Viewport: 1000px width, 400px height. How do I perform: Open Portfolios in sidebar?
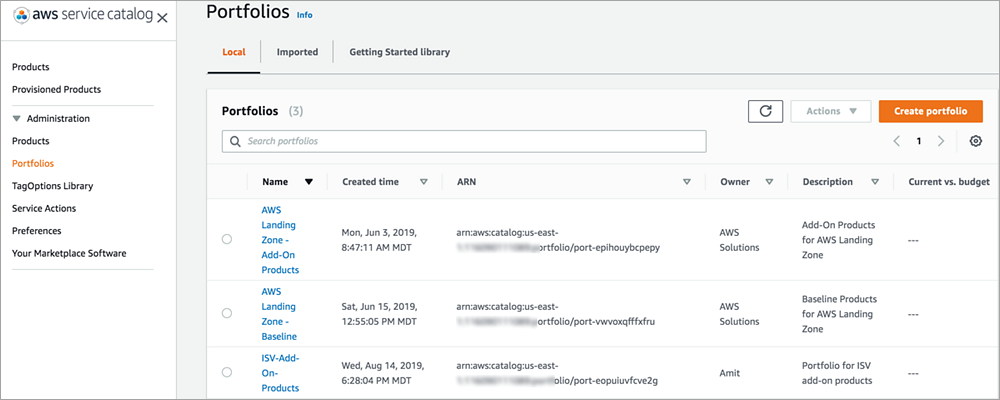pos(33,163)
